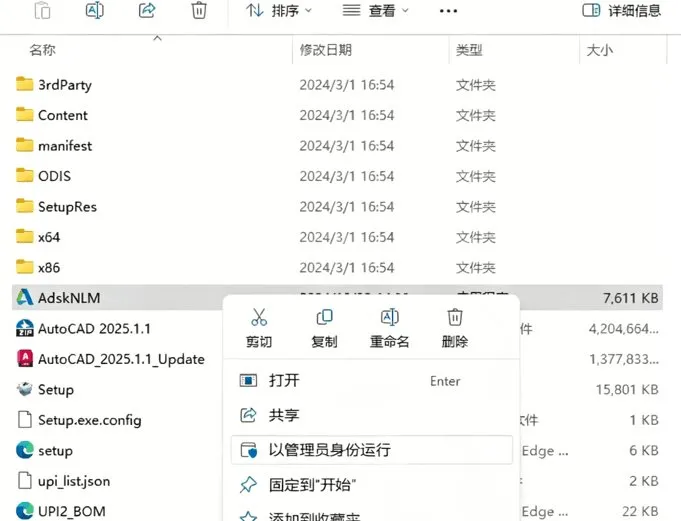681x521 pixels.
Task: Open the three-dots more options menu
Action: (x=448, y=11)
